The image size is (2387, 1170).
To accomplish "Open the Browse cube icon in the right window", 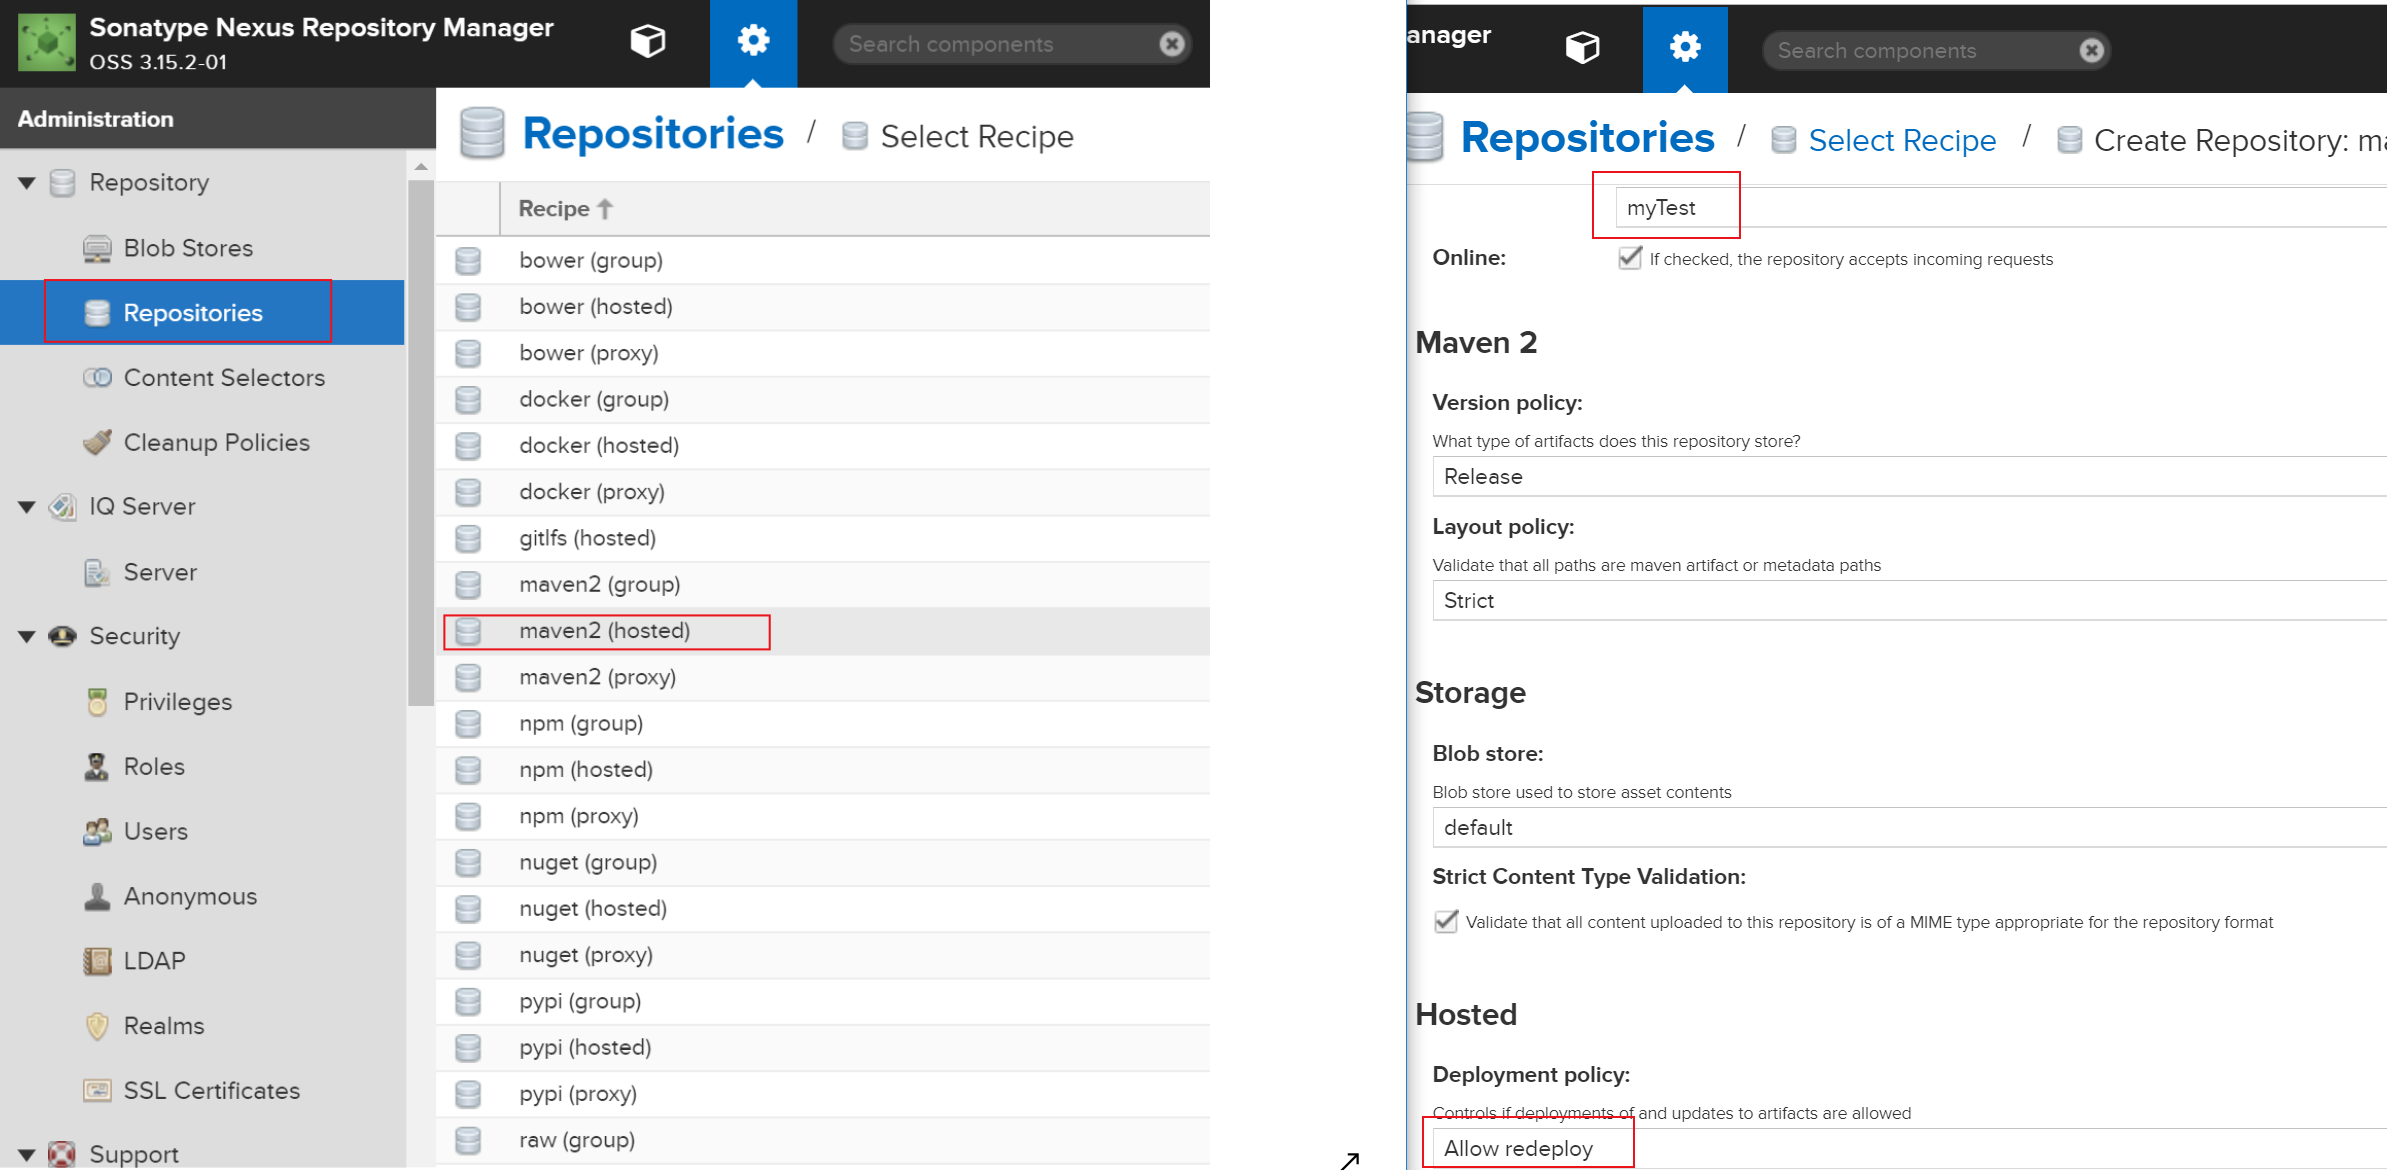I will click(1582, 47).
